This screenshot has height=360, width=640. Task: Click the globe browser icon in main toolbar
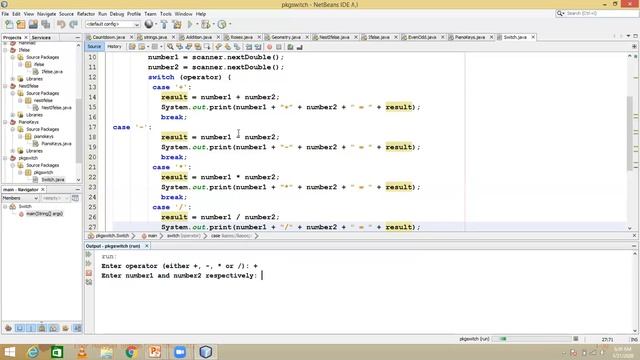coord(149,24)
